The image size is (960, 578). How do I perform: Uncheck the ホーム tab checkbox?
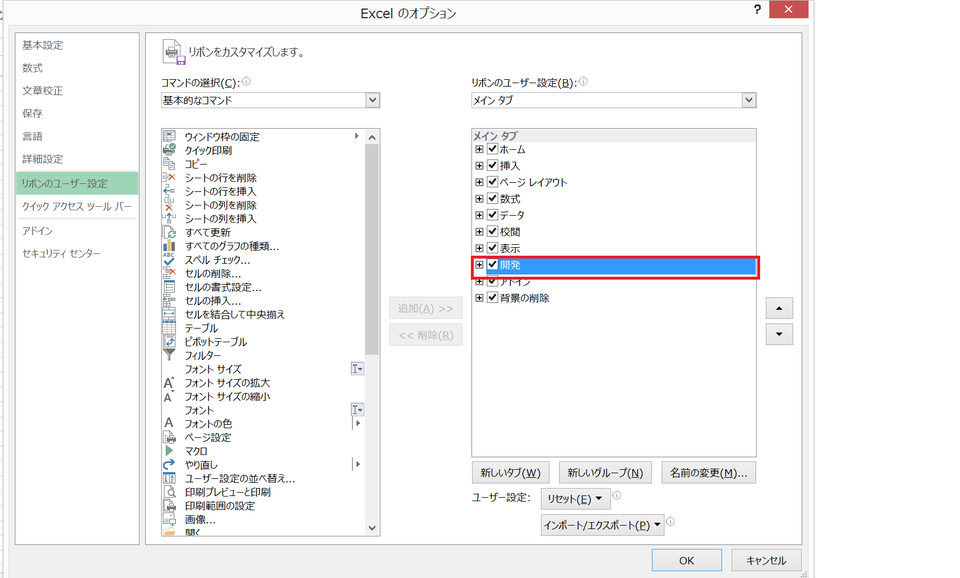(492, 149)
